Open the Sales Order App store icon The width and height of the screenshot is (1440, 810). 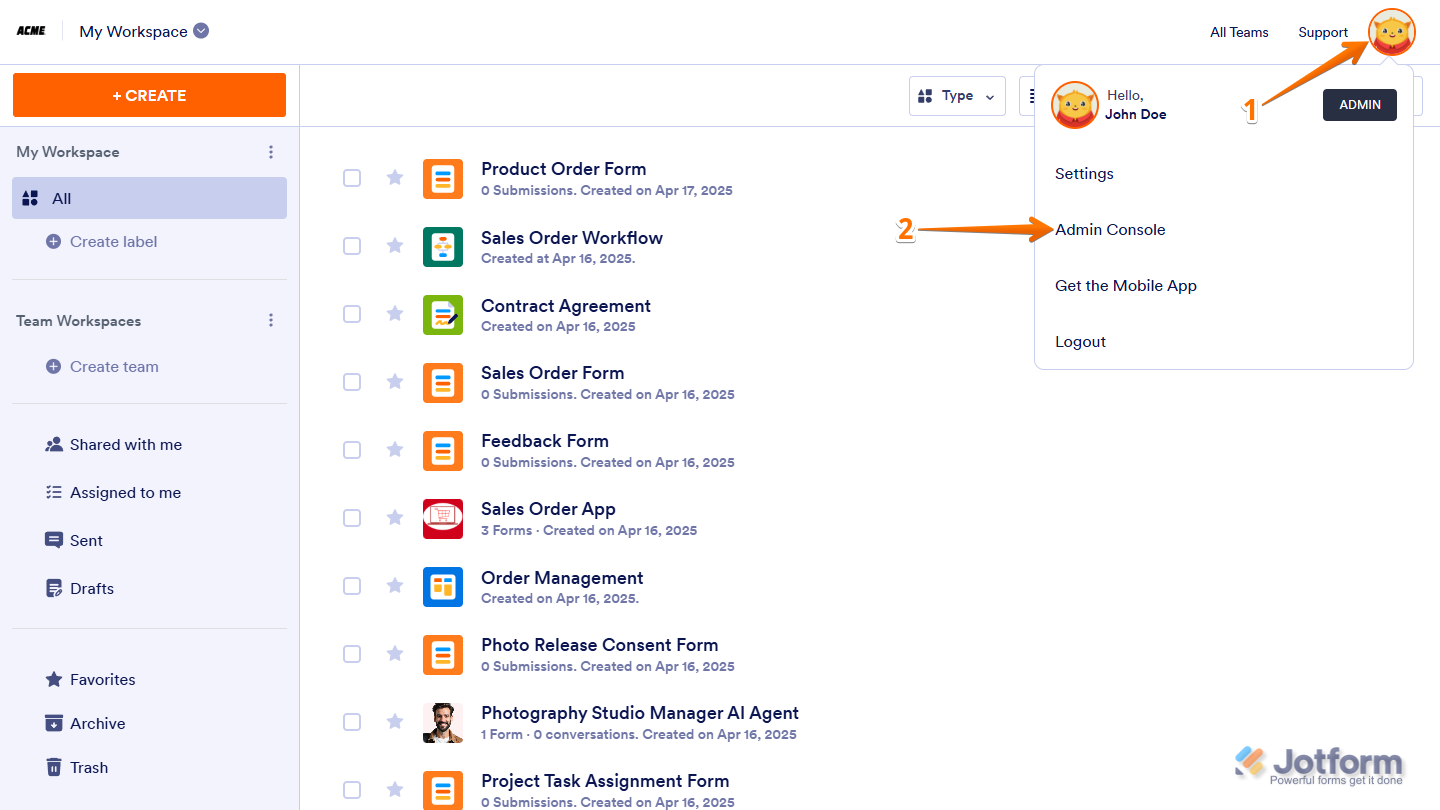point(443,518)
